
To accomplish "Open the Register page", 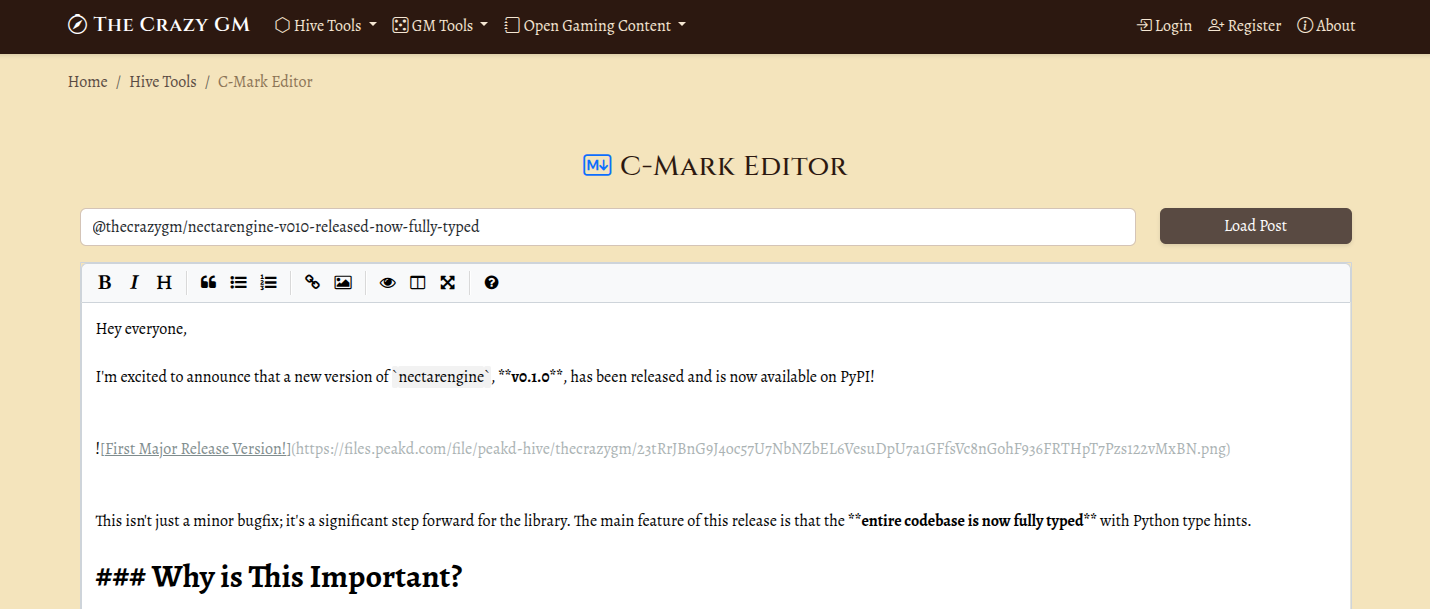I will tap(1245, 26).
